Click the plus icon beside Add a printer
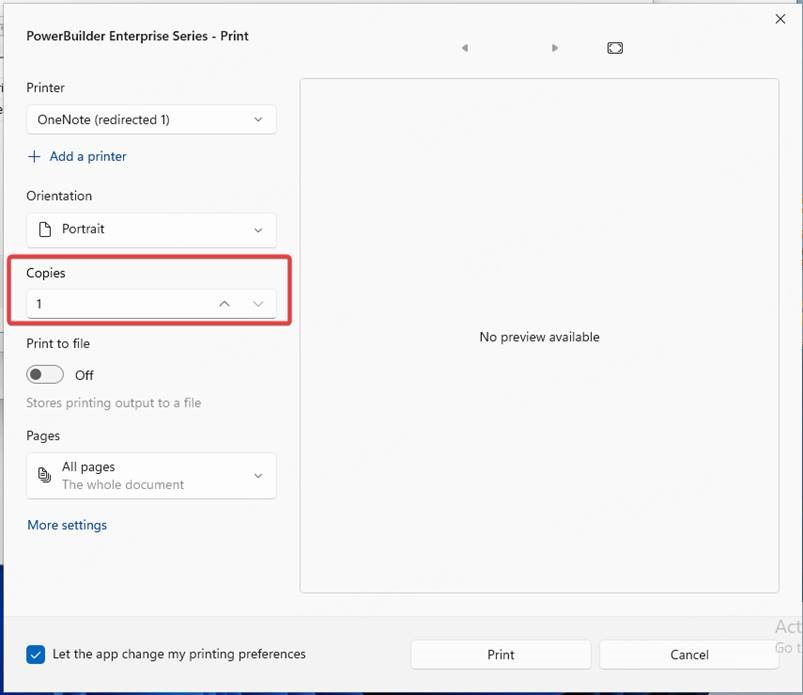 pyautogui.click(x=34, y=156)
